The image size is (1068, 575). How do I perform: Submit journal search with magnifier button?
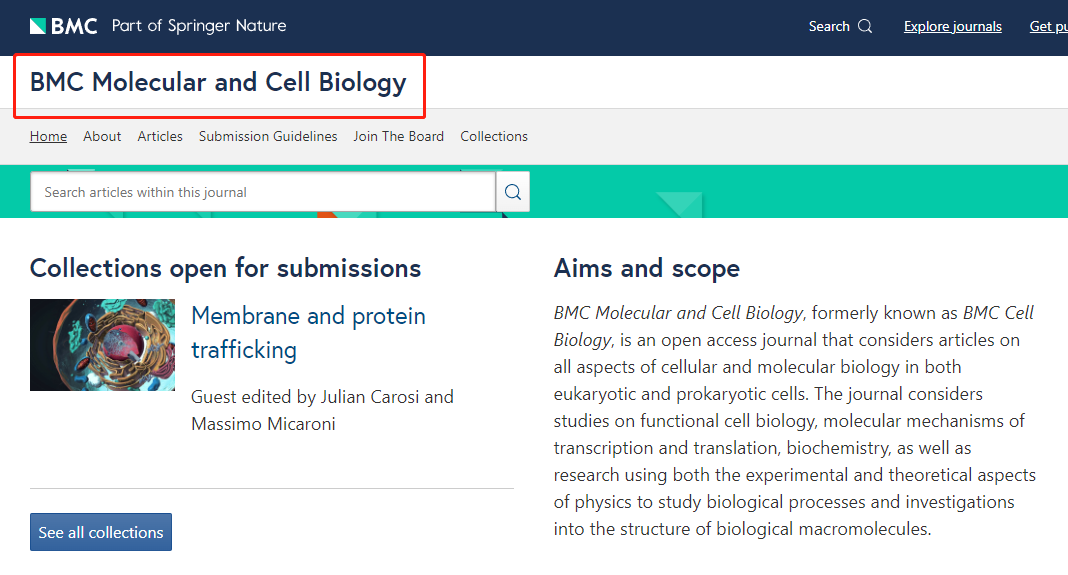(513, 192)
